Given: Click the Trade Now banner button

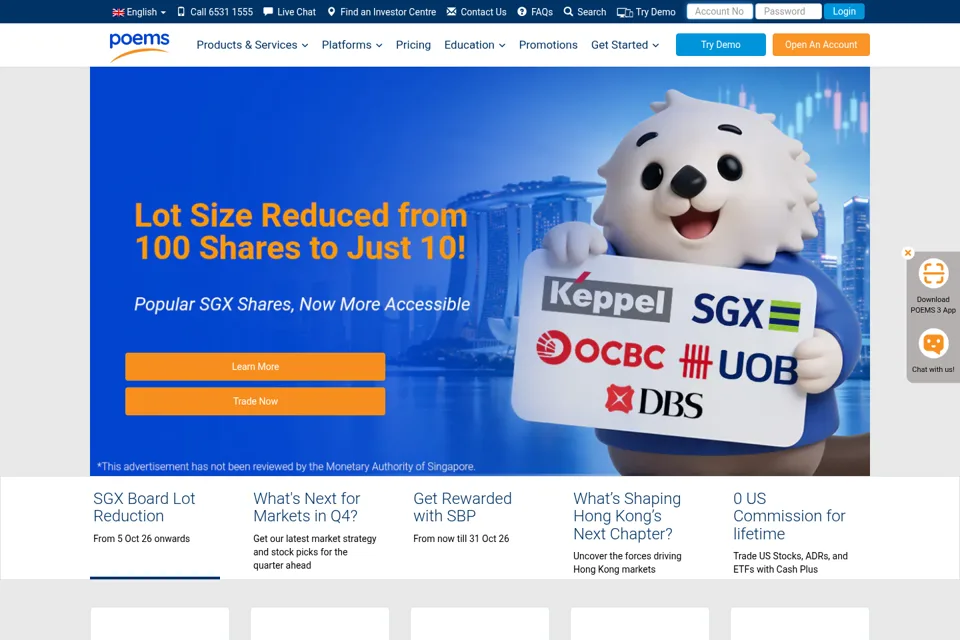Looking at the screenshot, I should pos(255,401).
